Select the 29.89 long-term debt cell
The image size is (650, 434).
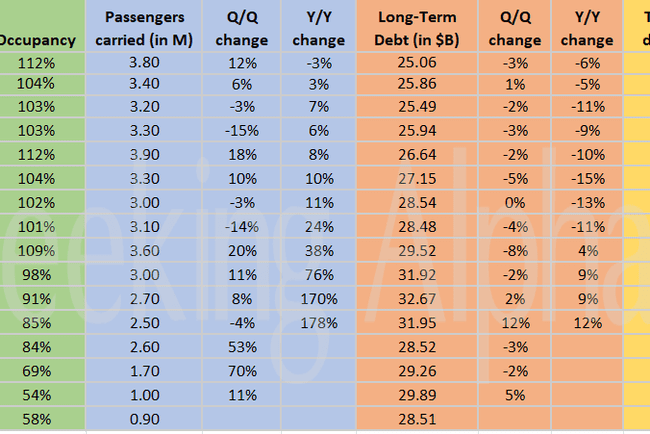pyautogui.click(x=415, y=393)
